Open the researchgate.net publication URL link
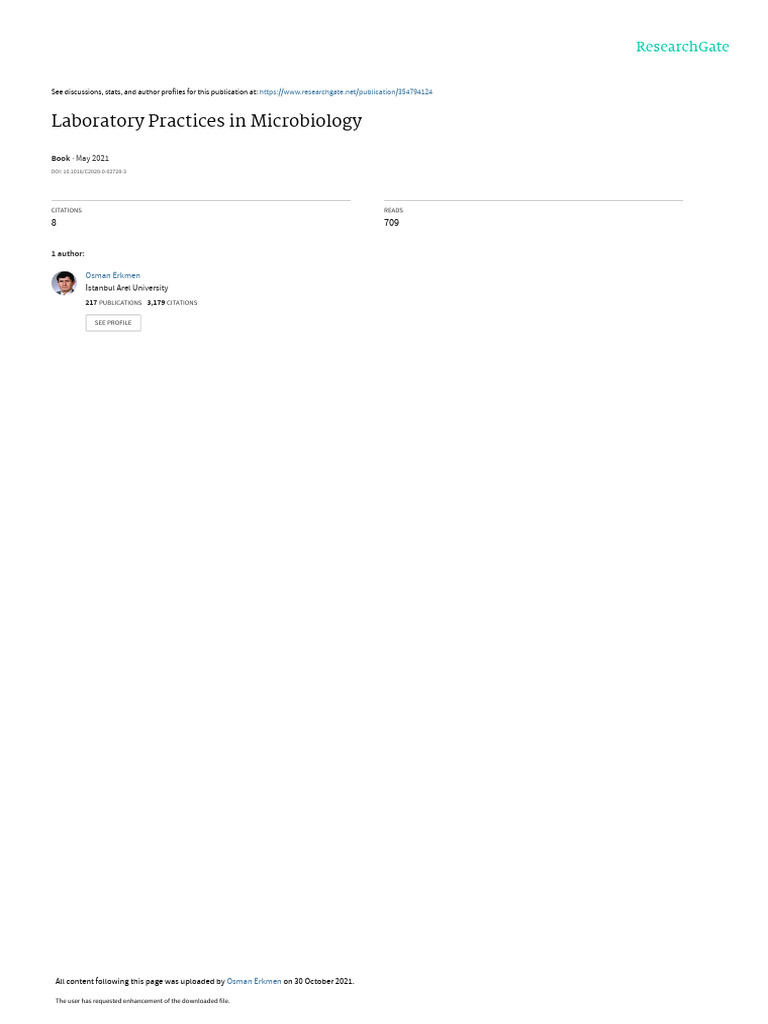 point(345,92)
